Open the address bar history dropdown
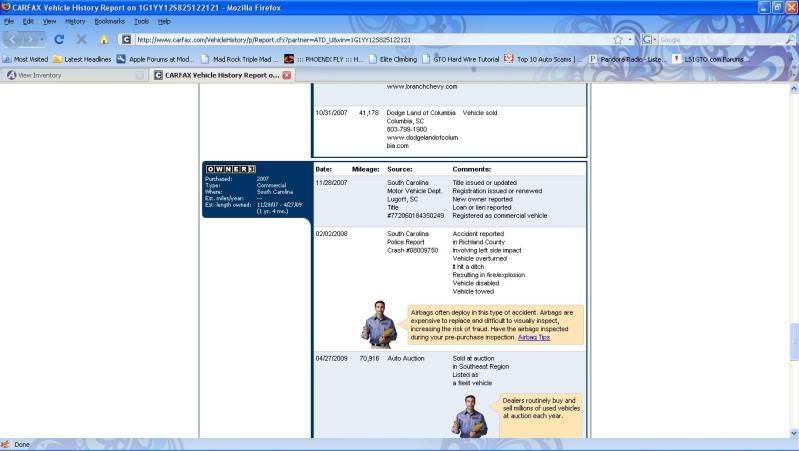 pos(630,39)
